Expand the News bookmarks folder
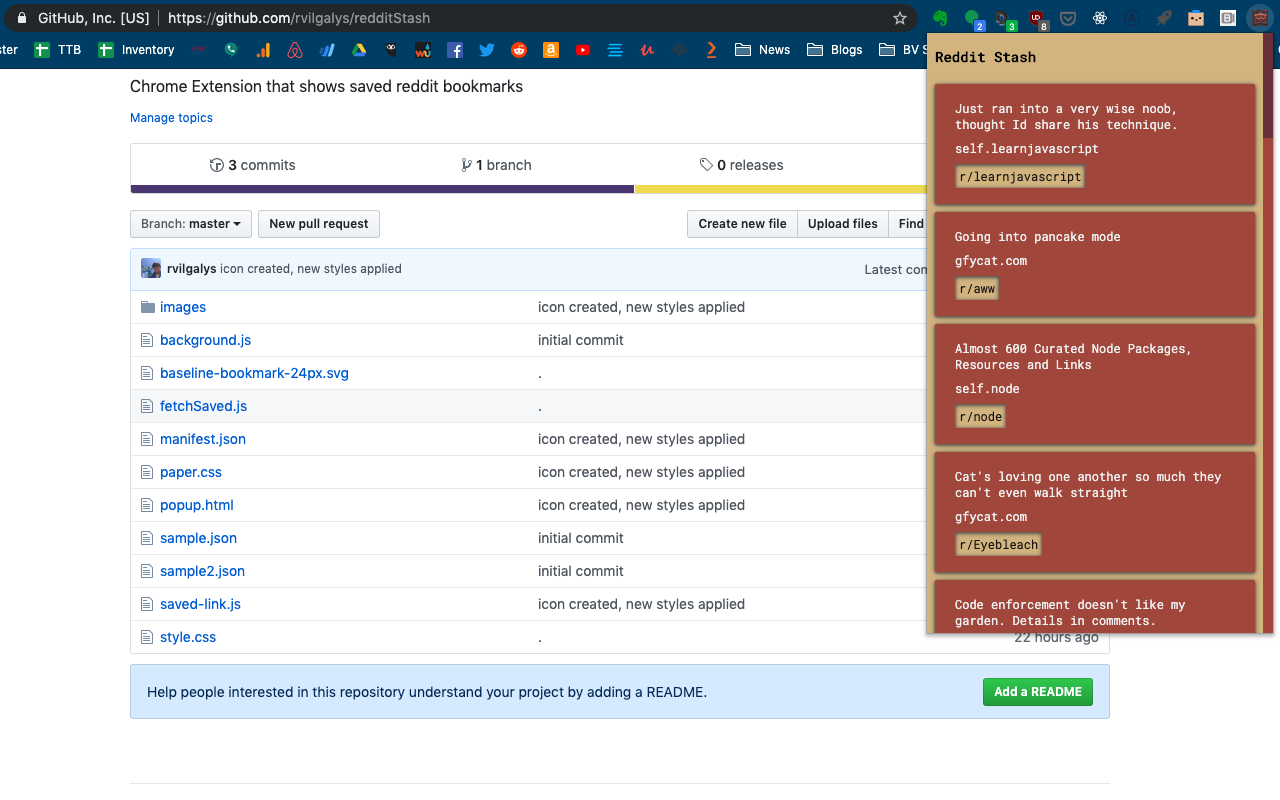This screenshot has width=1280, height=800. (763, 50)
